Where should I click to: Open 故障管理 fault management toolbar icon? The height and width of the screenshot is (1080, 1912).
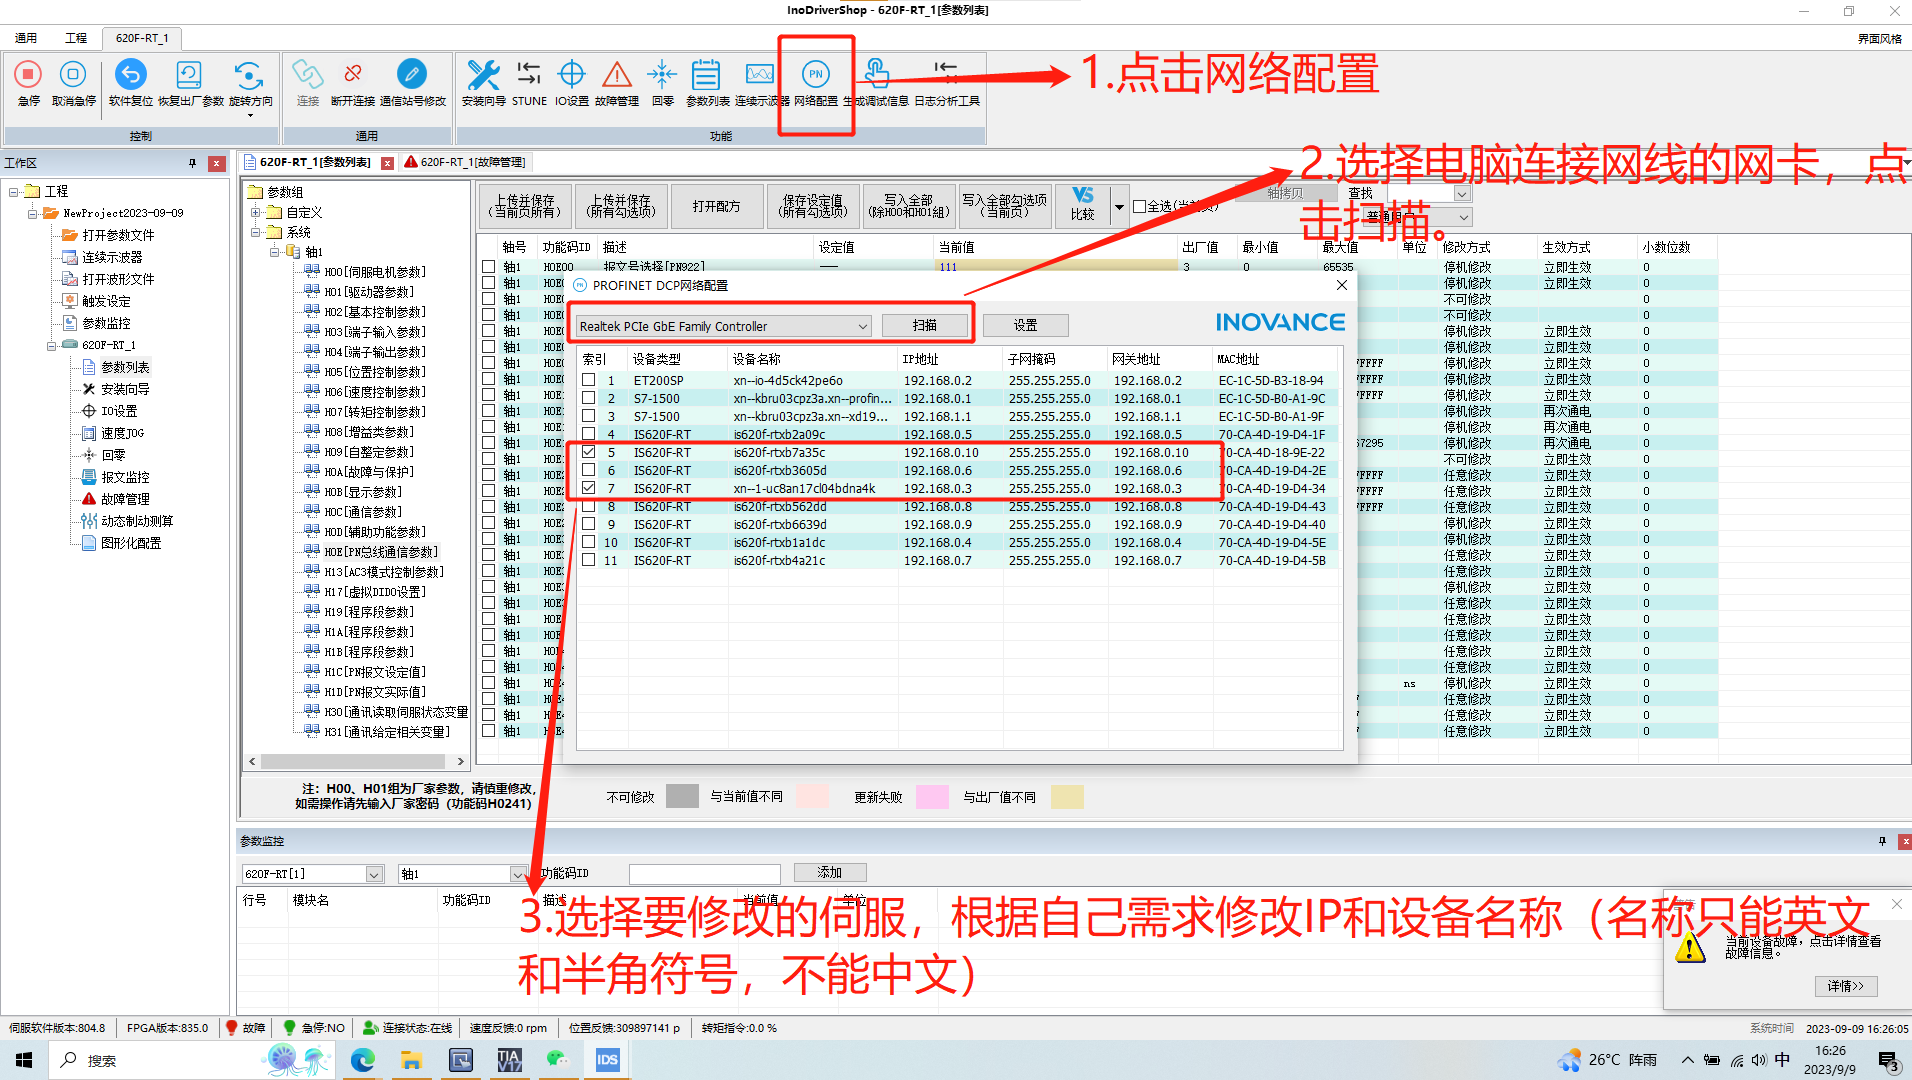tap(616, 75)
